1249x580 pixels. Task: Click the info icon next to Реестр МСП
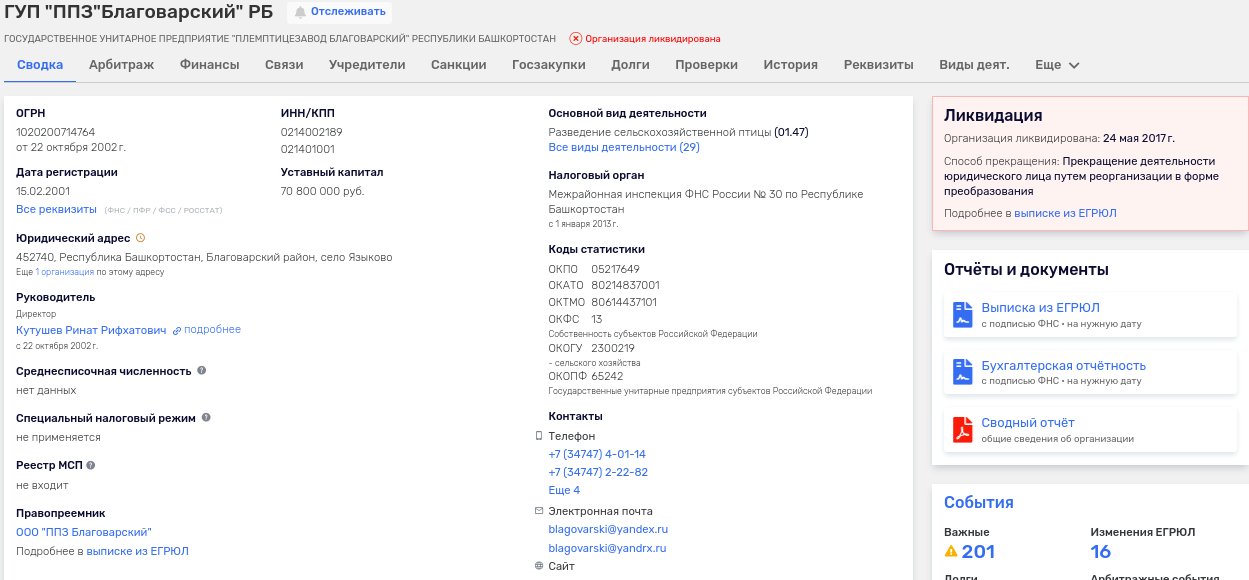[x=90, y=465]
